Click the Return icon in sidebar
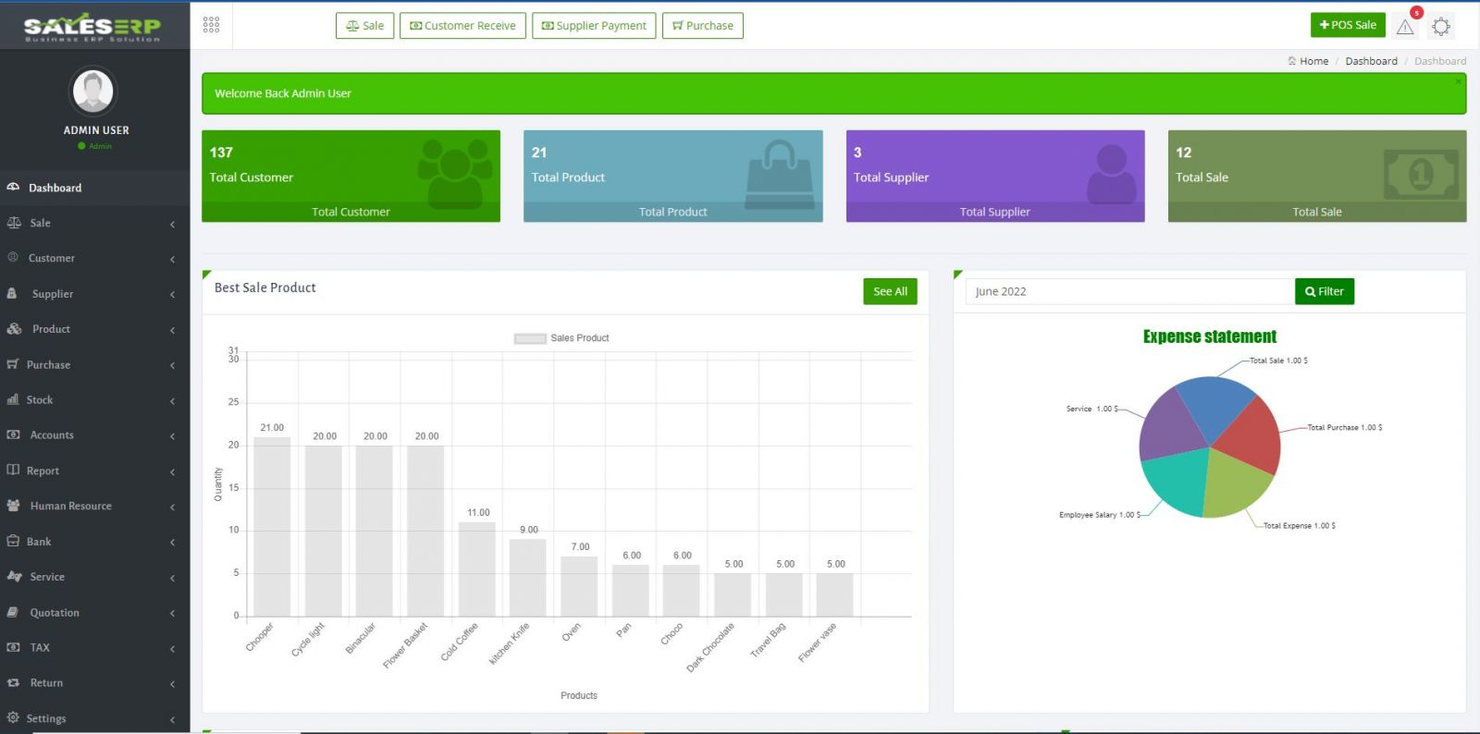 click(14, 682)
